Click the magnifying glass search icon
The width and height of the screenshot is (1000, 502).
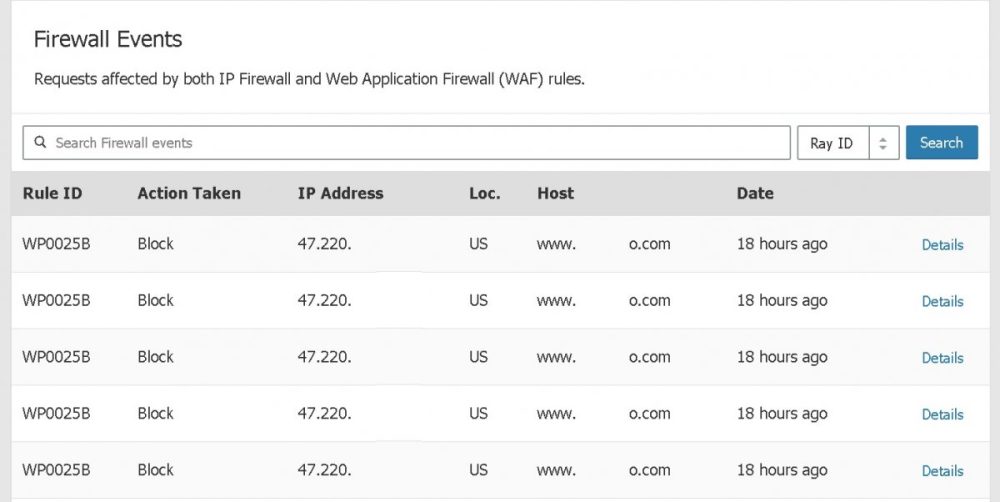pyautogui.click(x=40, y=142)
